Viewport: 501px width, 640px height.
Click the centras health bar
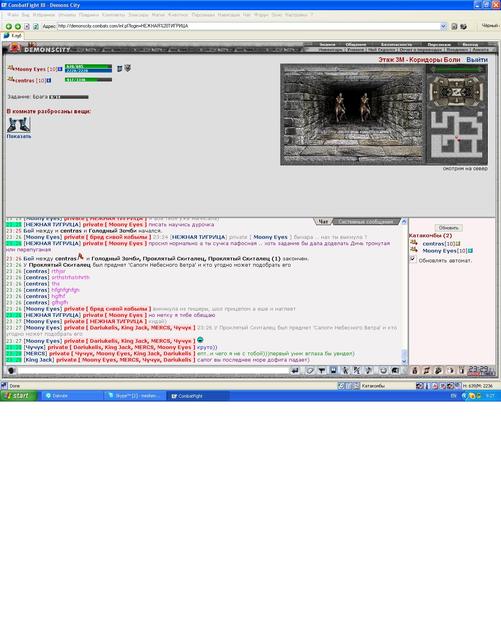[x=88, y=80]
